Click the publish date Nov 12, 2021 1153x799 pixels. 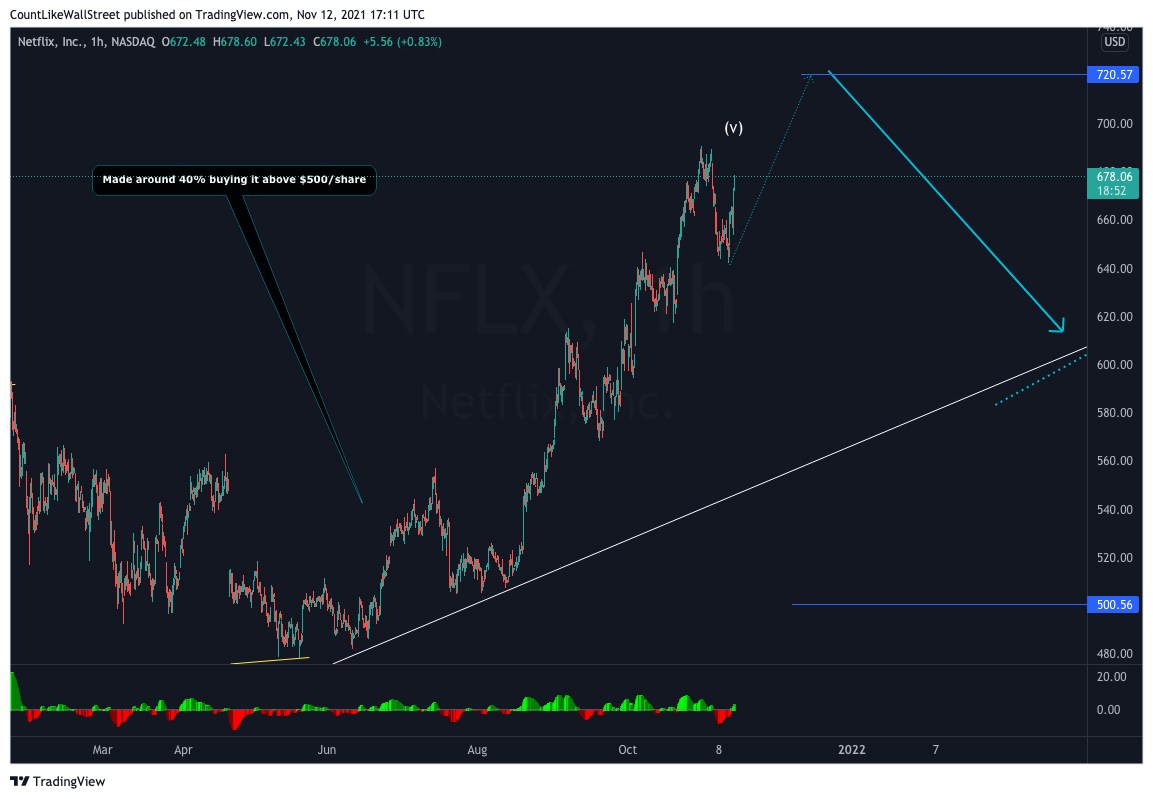(331, 15)
